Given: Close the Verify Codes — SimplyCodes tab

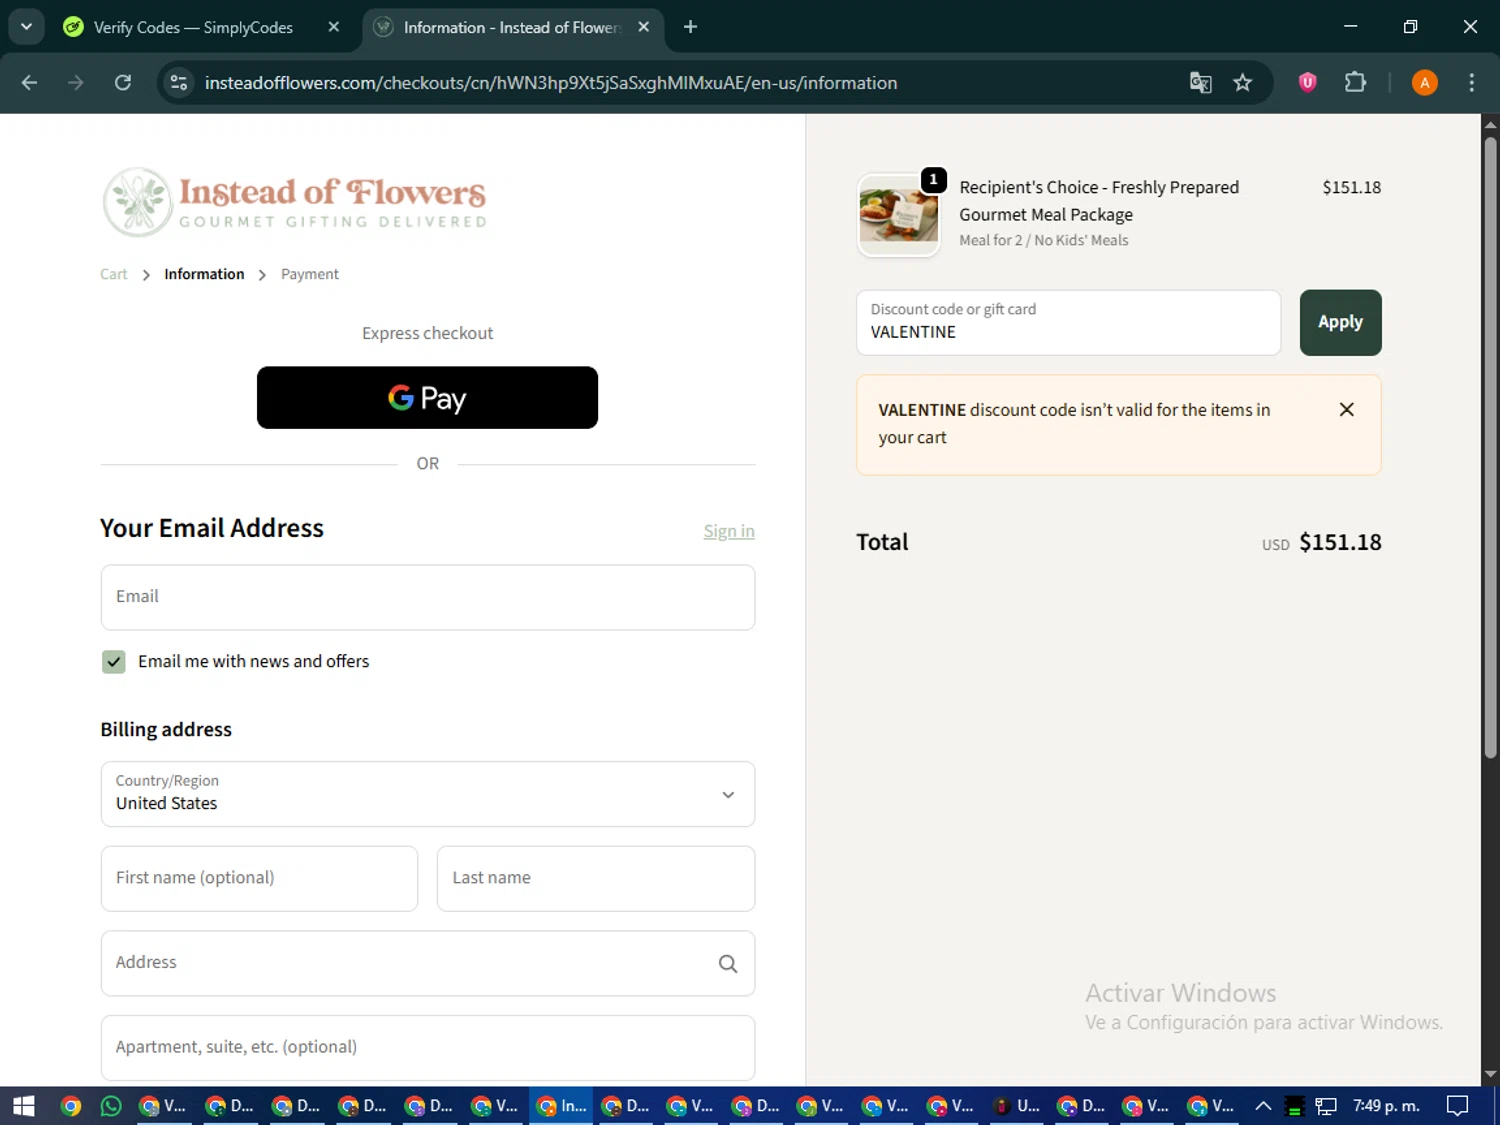Looking at the screenshot, I should point(334,27).
